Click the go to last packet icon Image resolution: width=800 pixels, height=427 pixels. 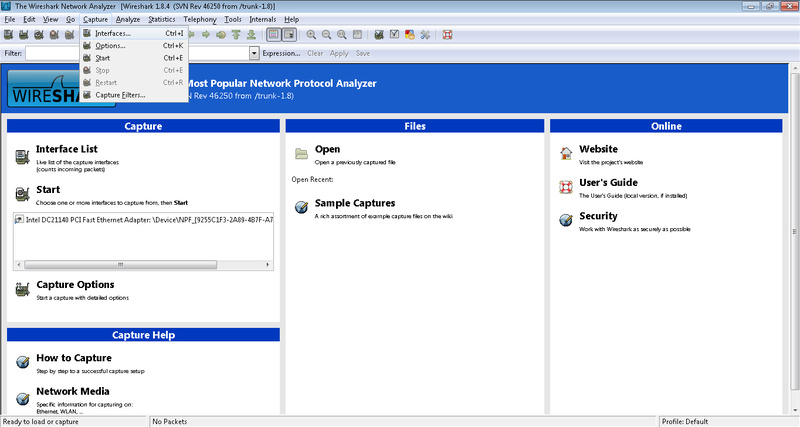[x=251, y=35]
